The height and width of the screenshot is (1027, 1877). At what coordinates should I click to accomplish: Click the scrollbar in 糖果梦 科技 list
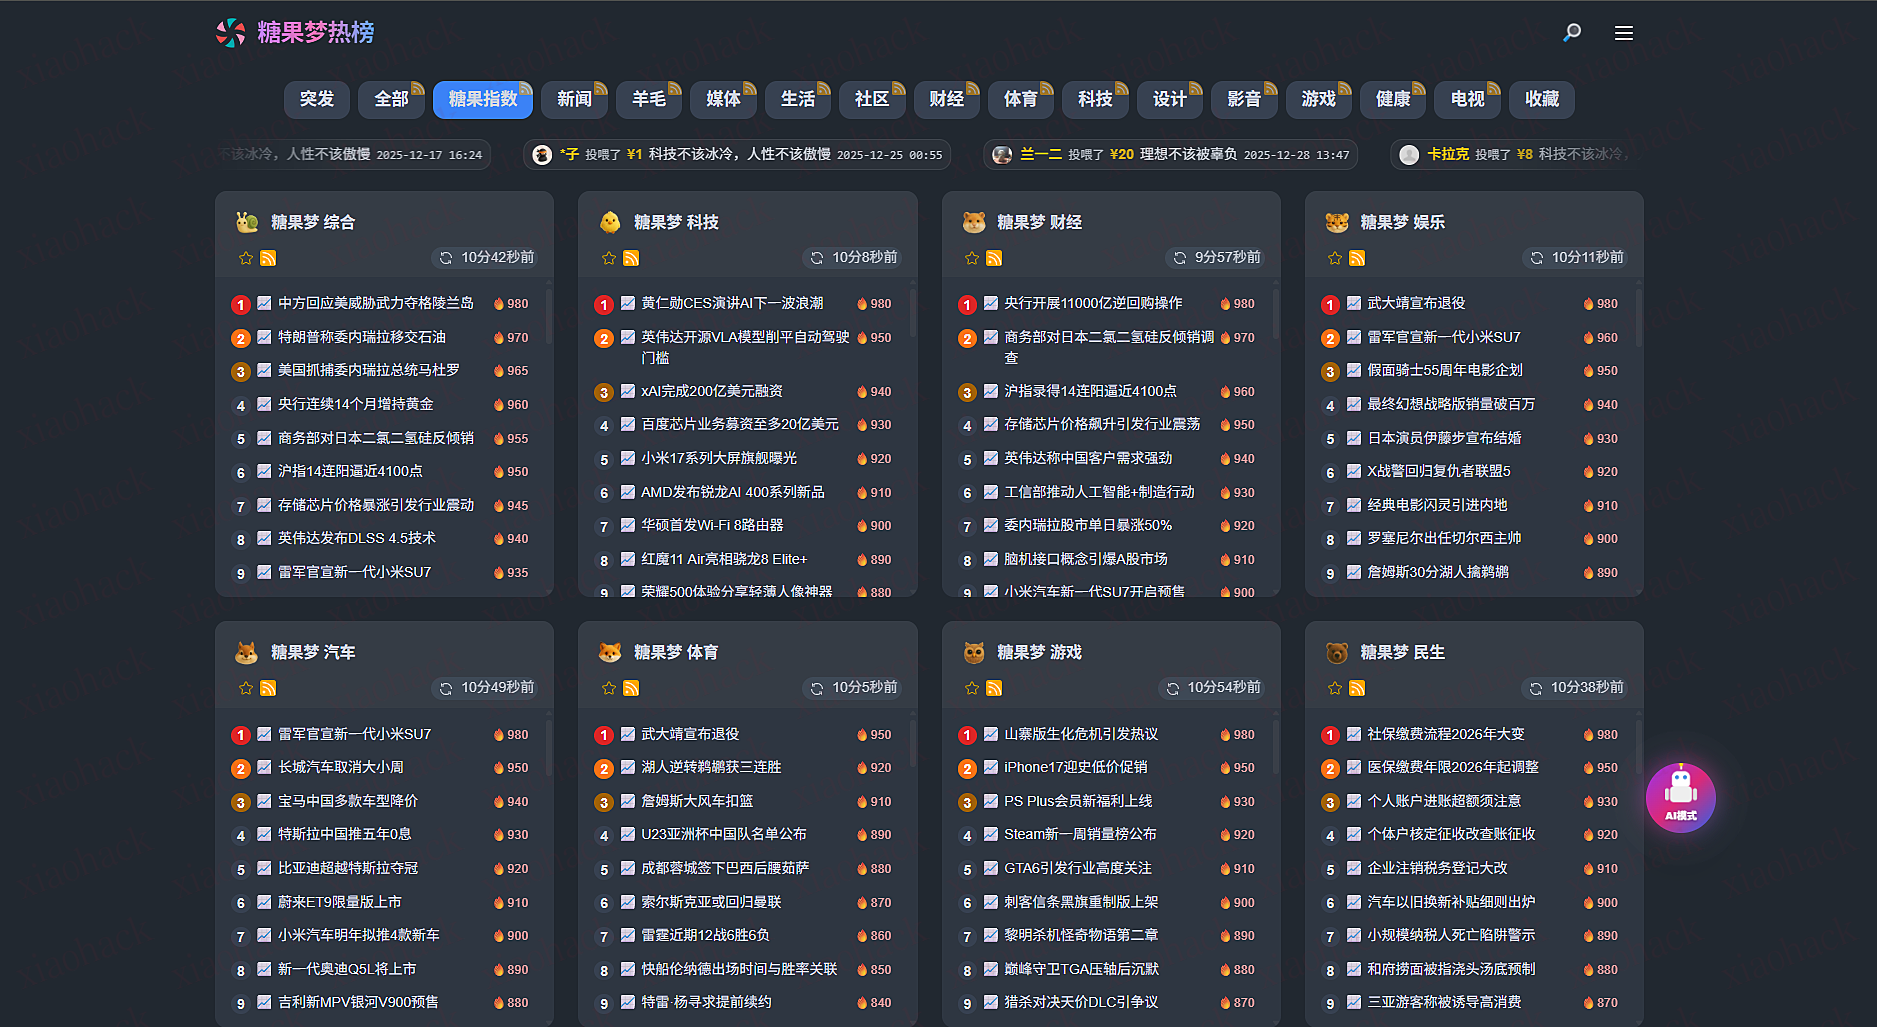point(912,320)
